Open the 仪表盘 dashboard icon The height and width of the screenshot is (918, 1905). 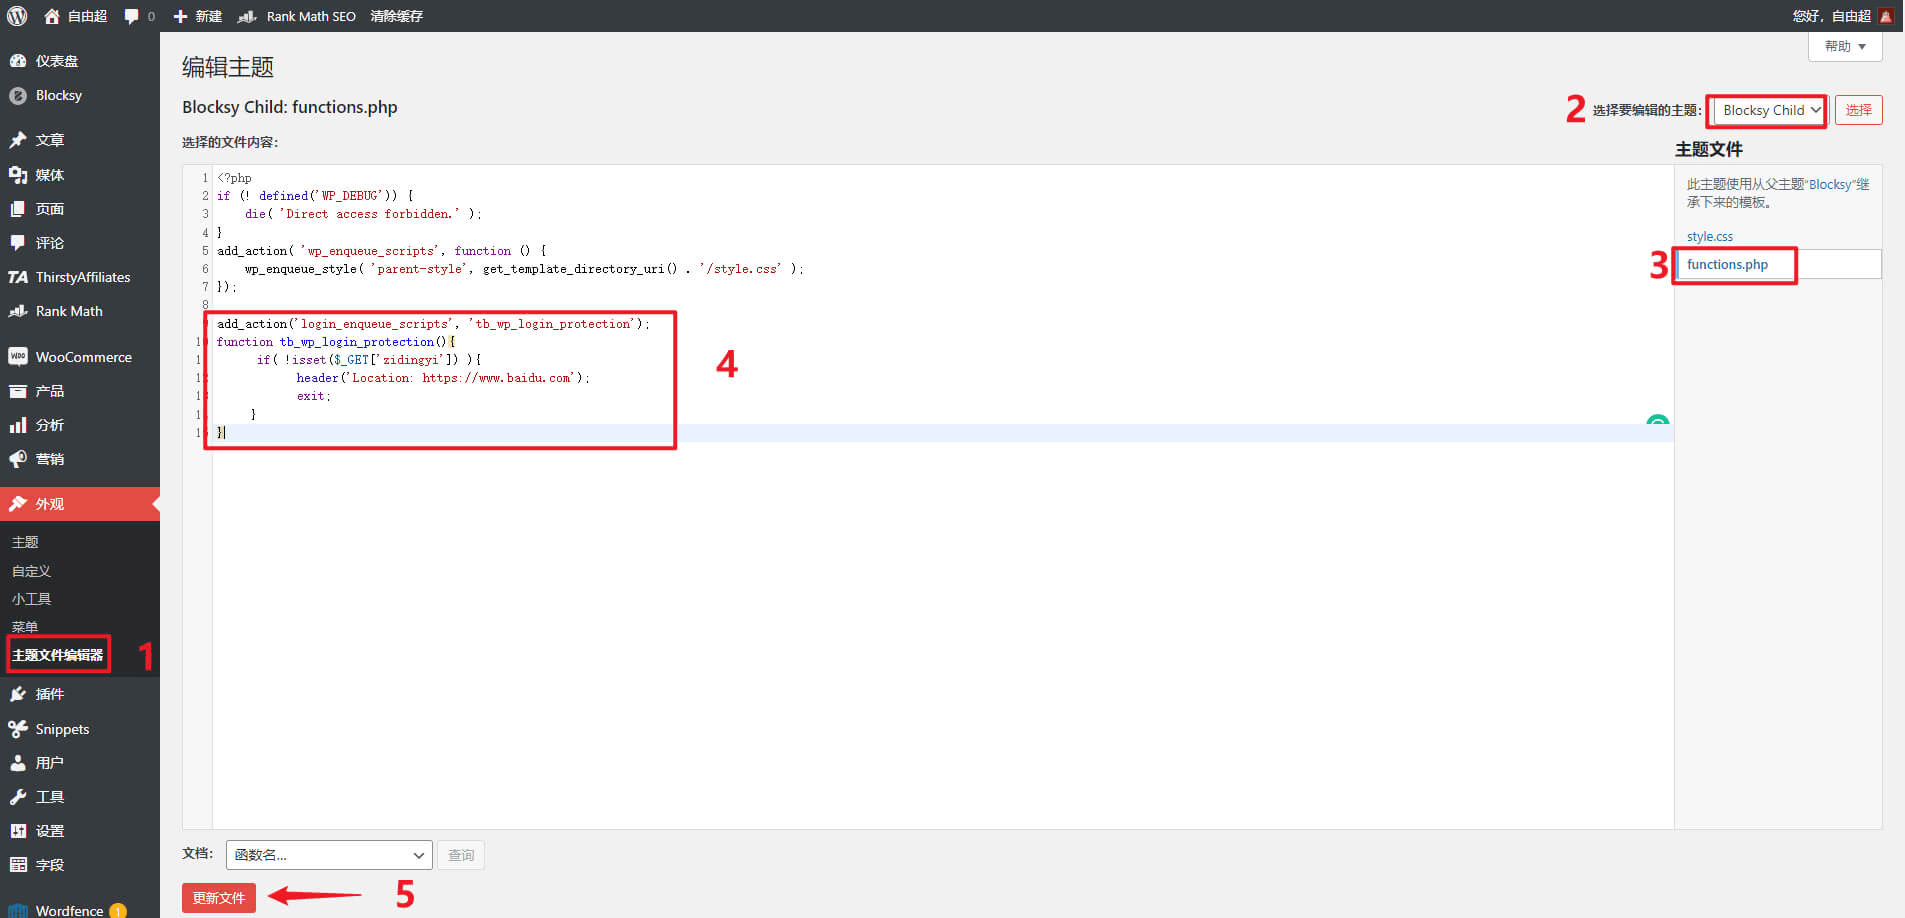[x=18, y=61]
